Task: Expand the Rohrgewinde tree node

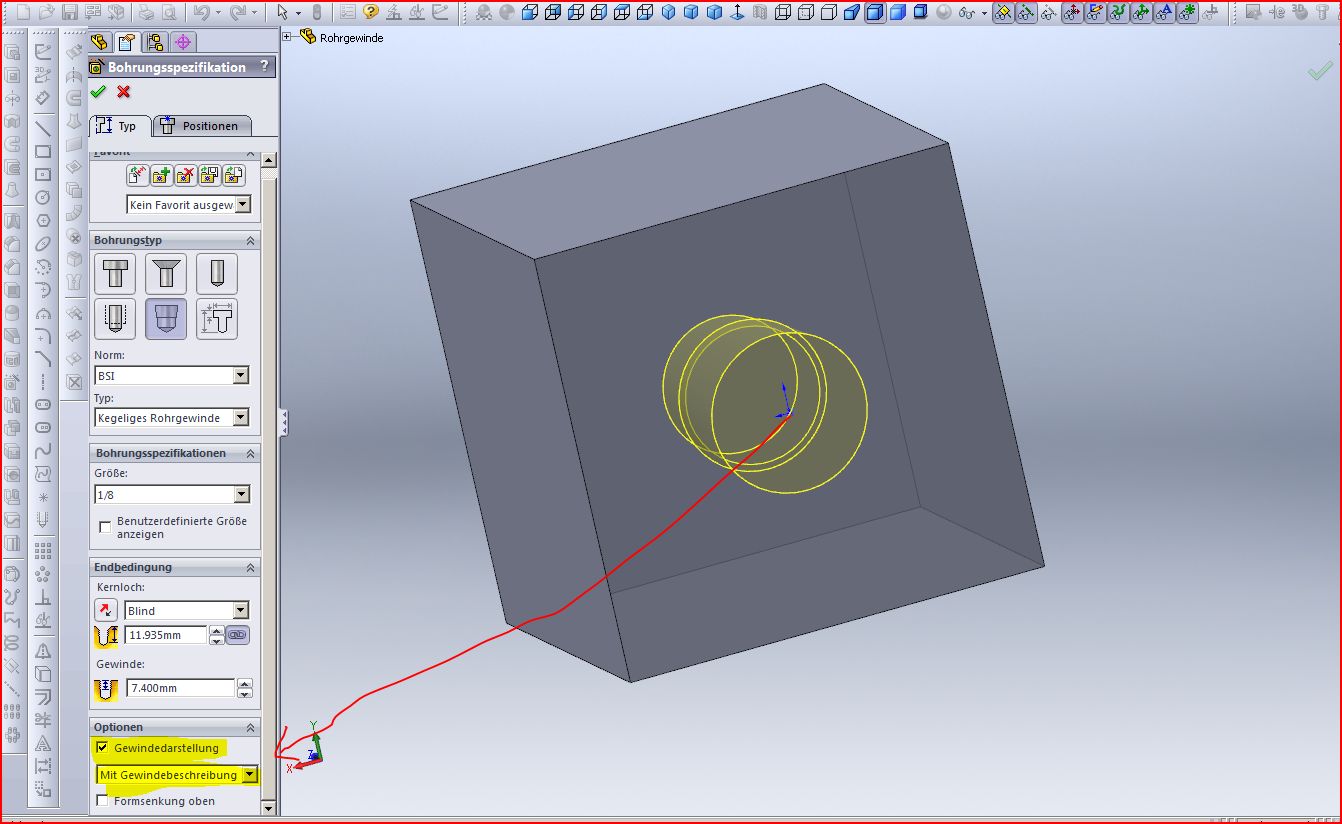Action: tap(288, 37)
